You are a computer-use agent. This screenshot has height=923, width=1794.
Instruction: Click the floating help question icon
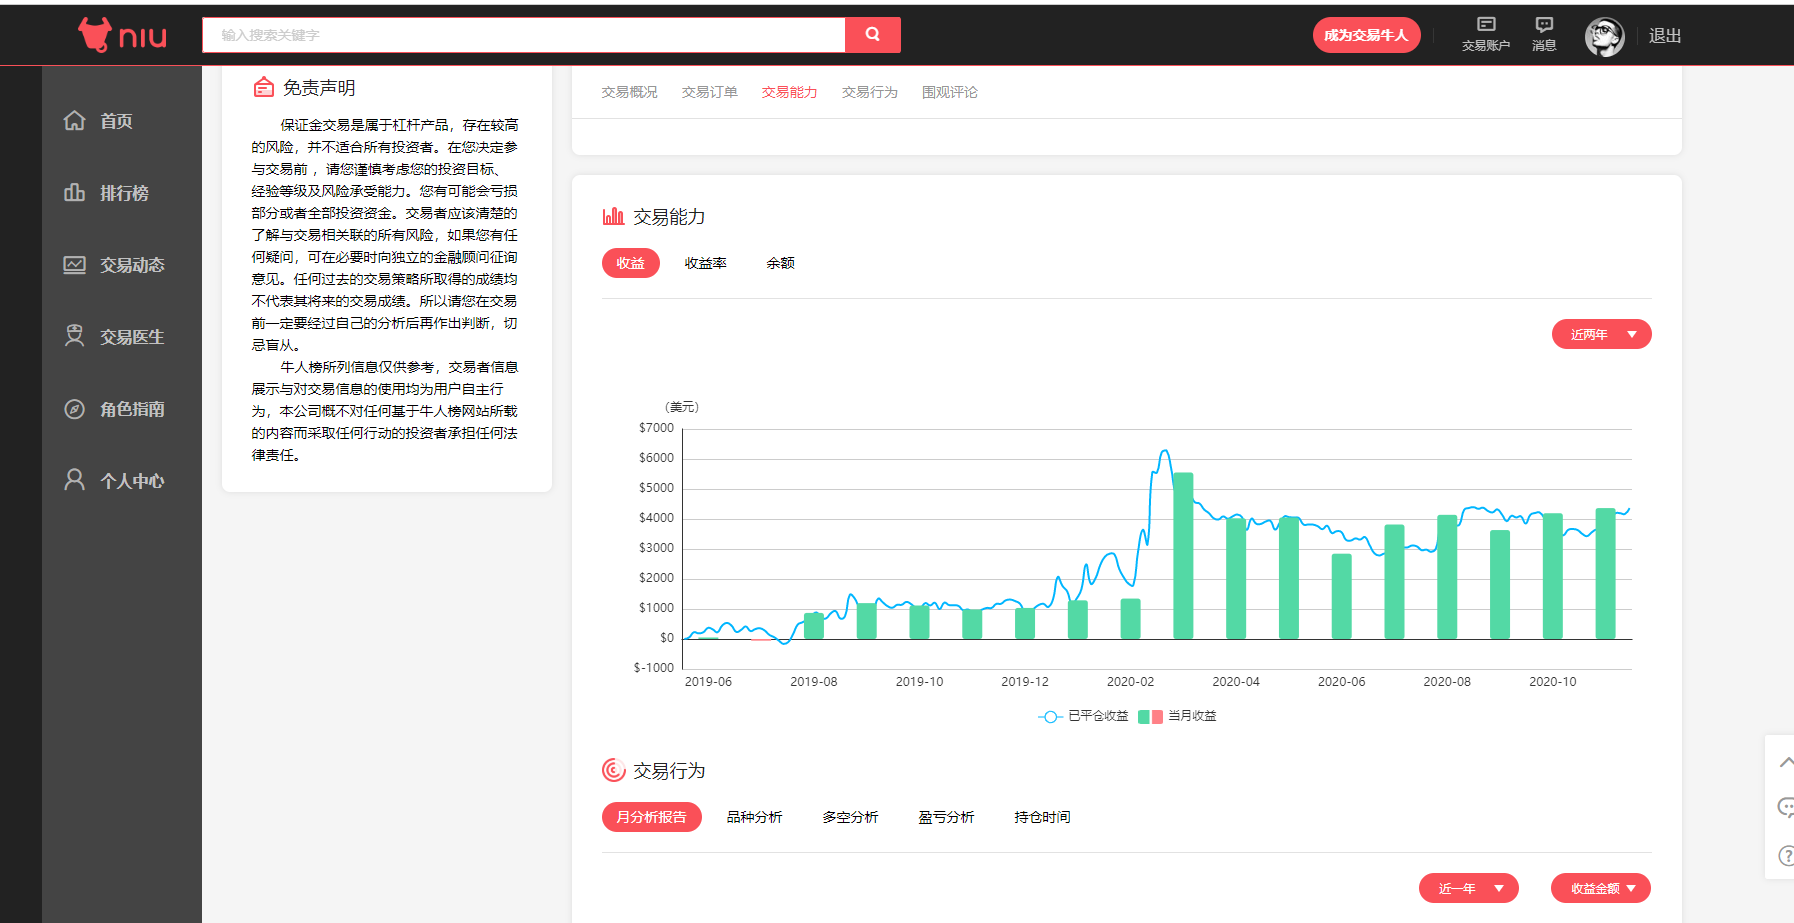click(x=1786, y=856)
